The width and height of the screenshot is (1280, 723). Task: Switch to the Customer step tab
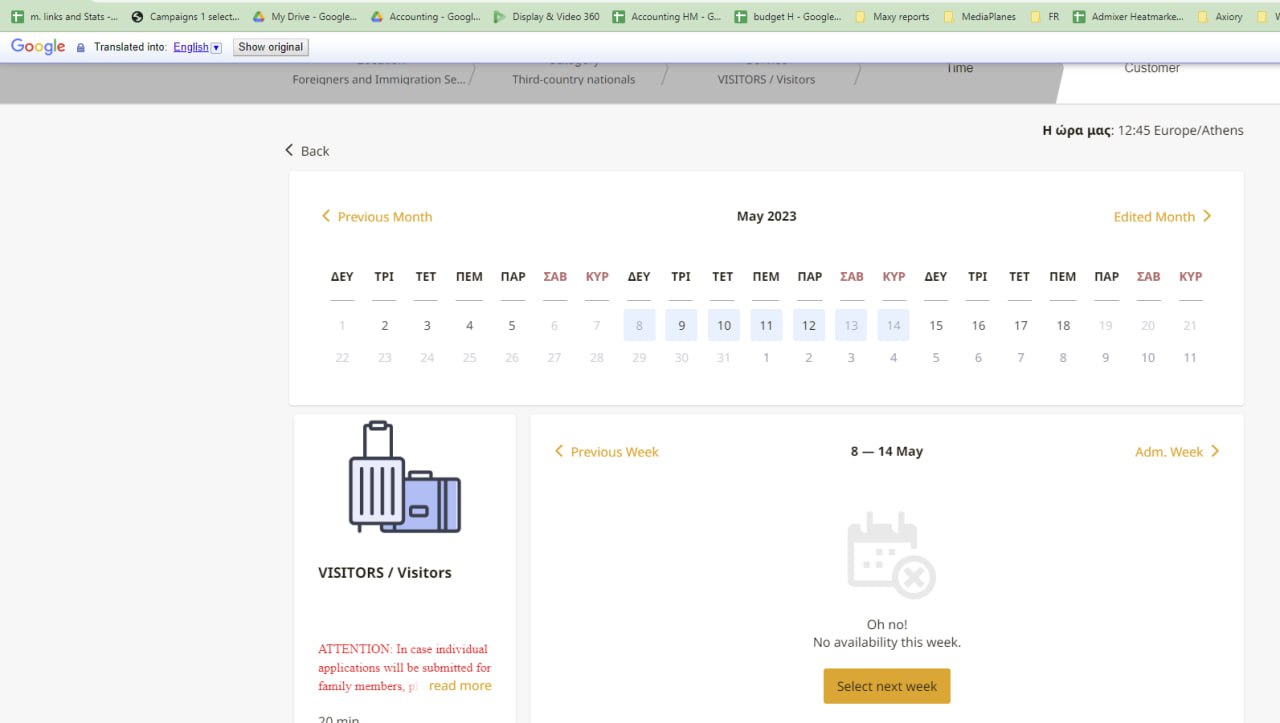1151,69
